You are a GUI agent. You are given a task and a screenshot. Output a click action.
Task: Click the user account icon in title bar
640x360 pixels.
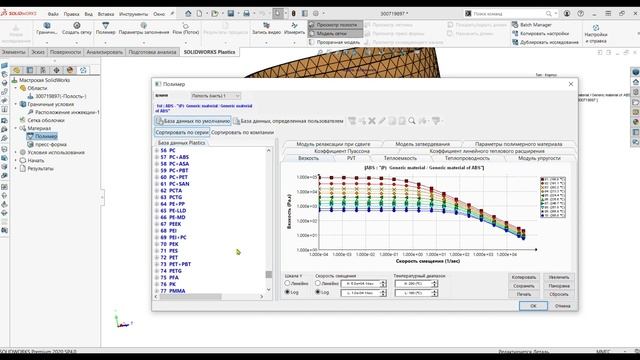click(567, 13)
